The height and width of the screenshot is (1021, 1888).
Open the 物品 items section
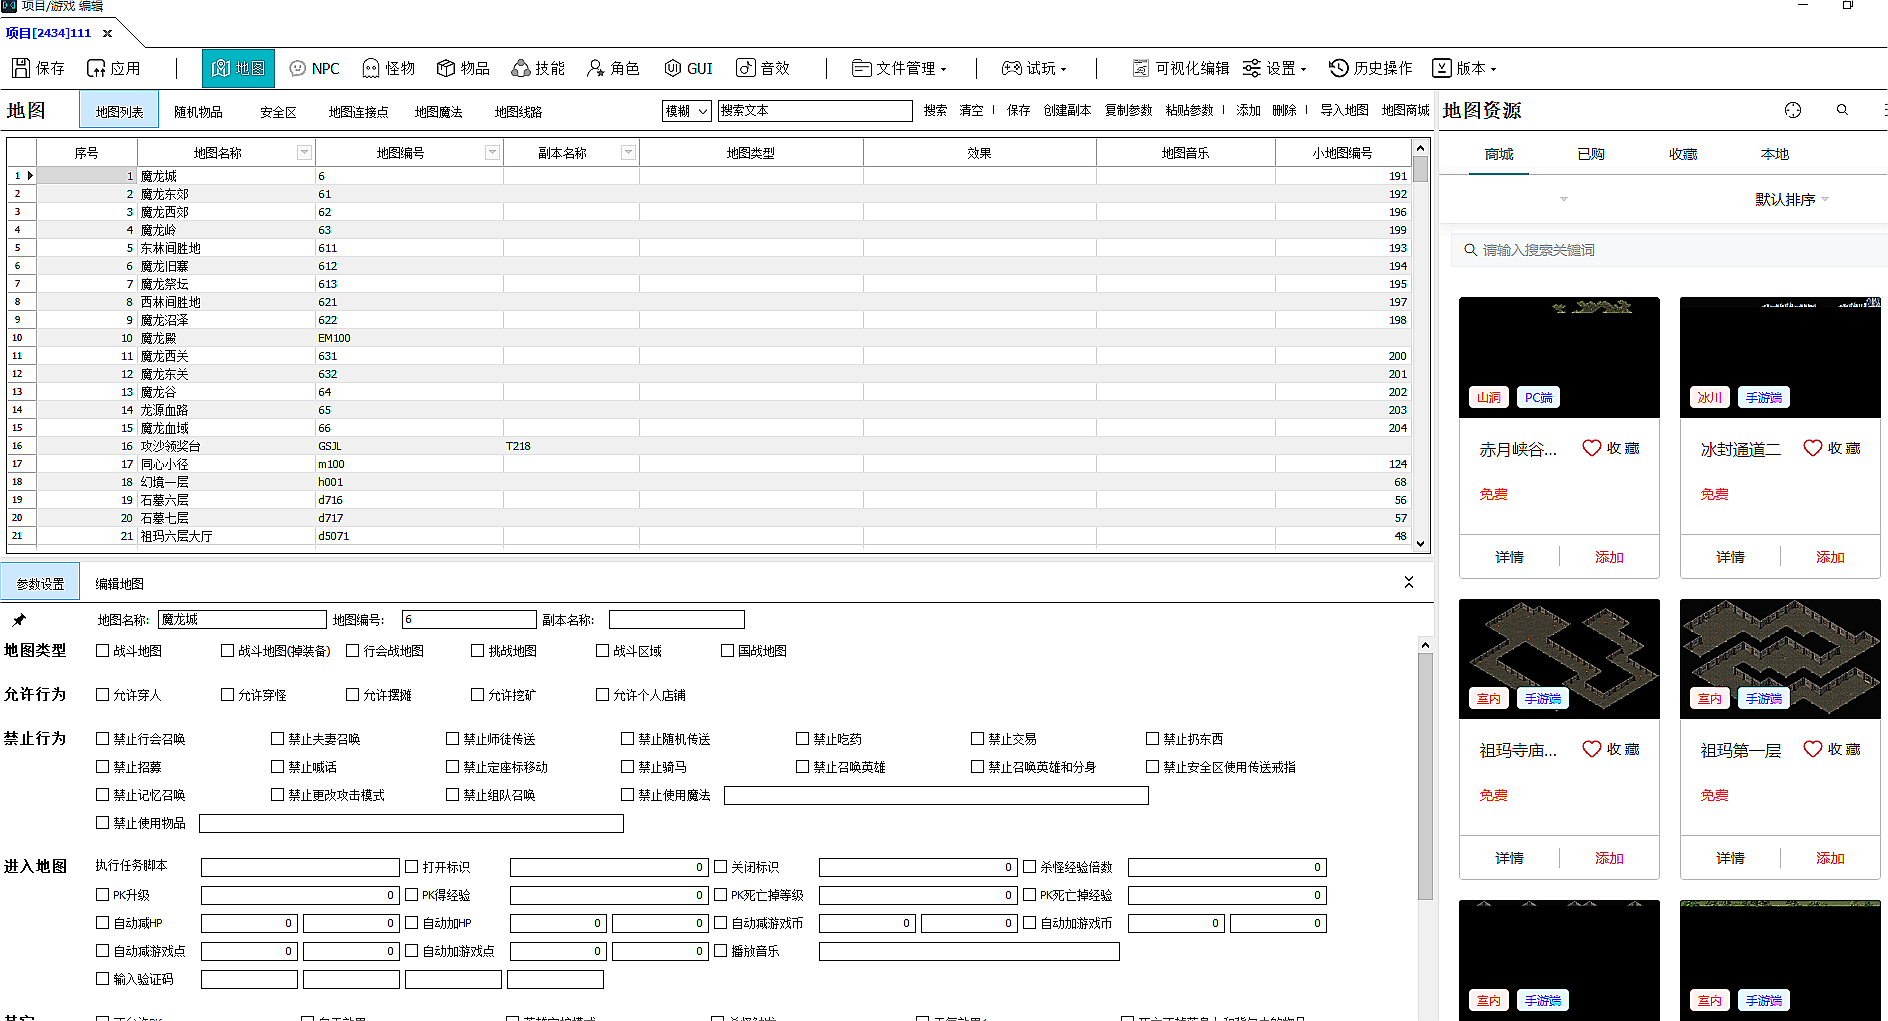446,68
